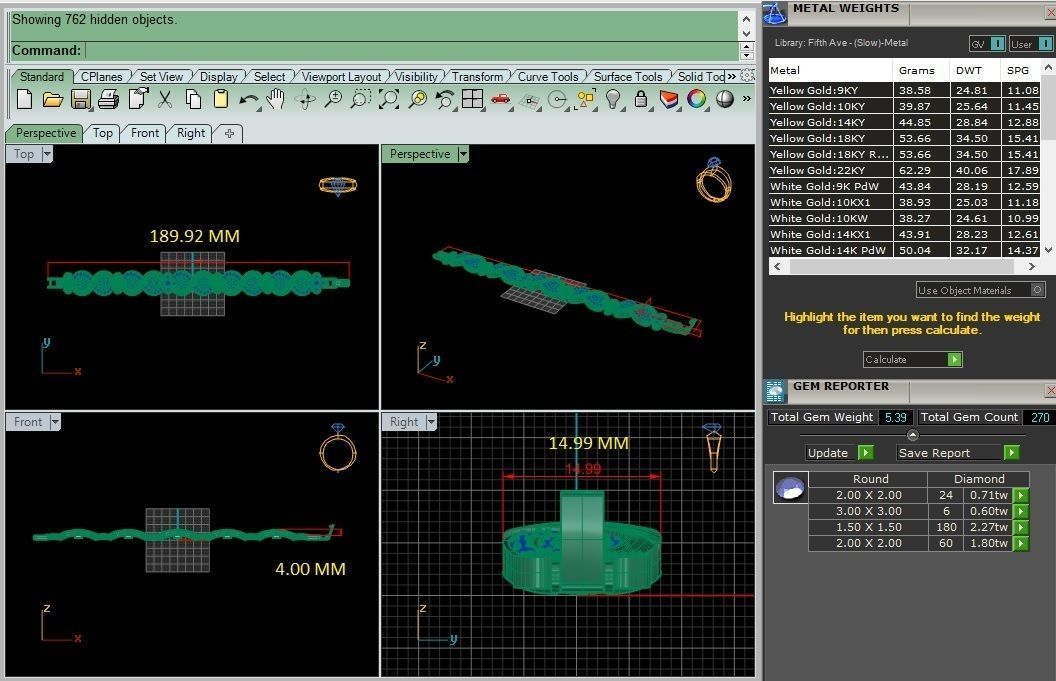The image size is (1056, 681).
Task: Click the Paste clipboard icon
Action: 221,99
